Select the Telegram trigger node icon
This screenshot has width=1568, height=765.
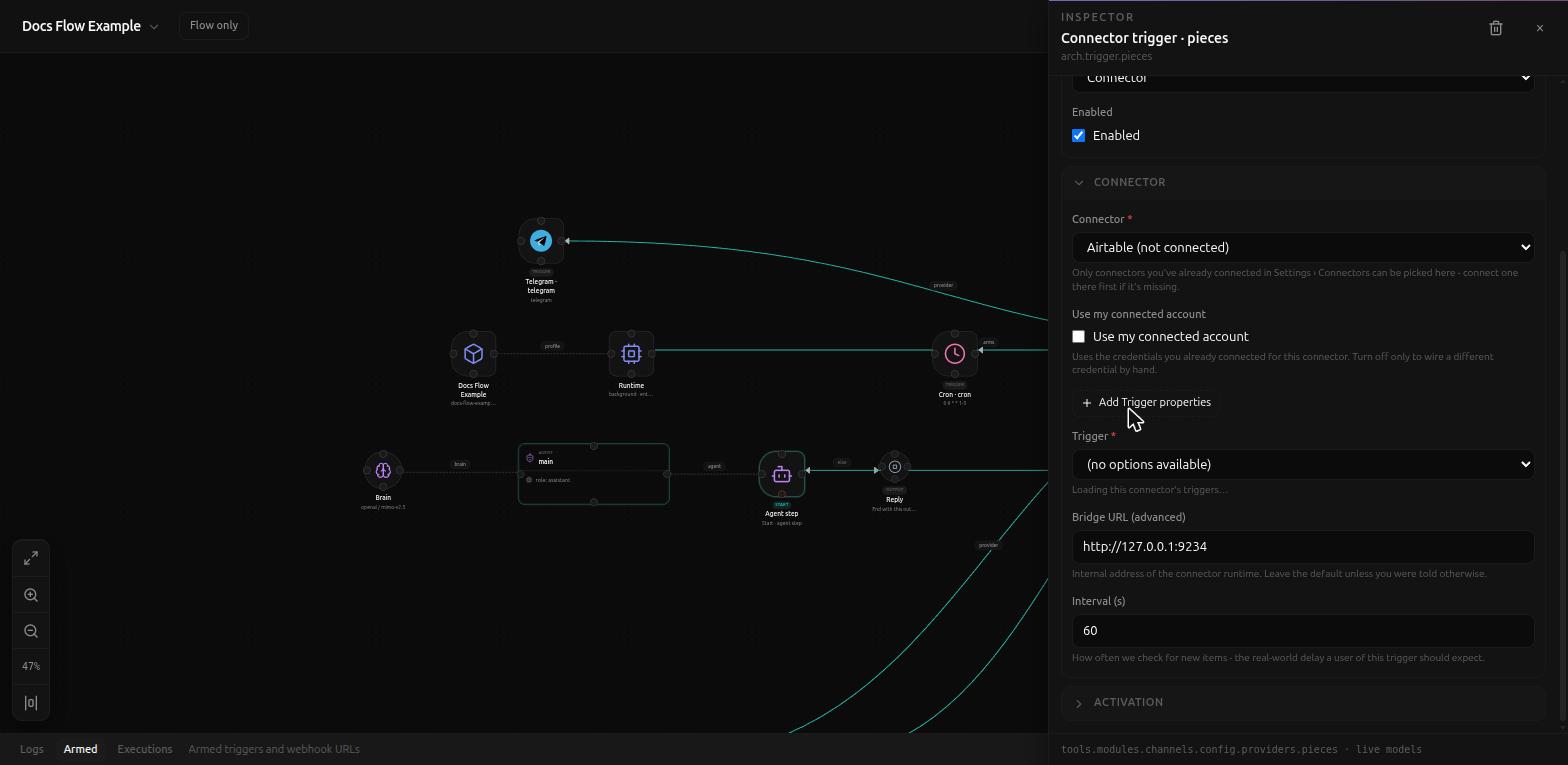tap(541, 241)
